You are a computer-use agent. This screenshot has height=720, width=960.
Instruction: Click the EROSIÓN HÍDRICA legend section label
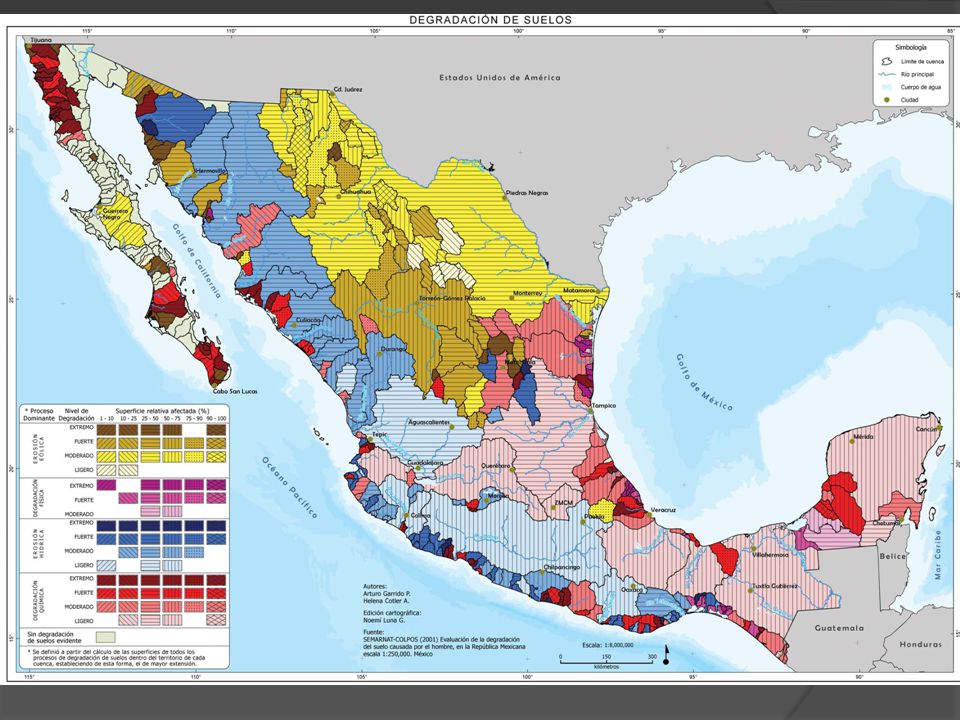point(39,544)
